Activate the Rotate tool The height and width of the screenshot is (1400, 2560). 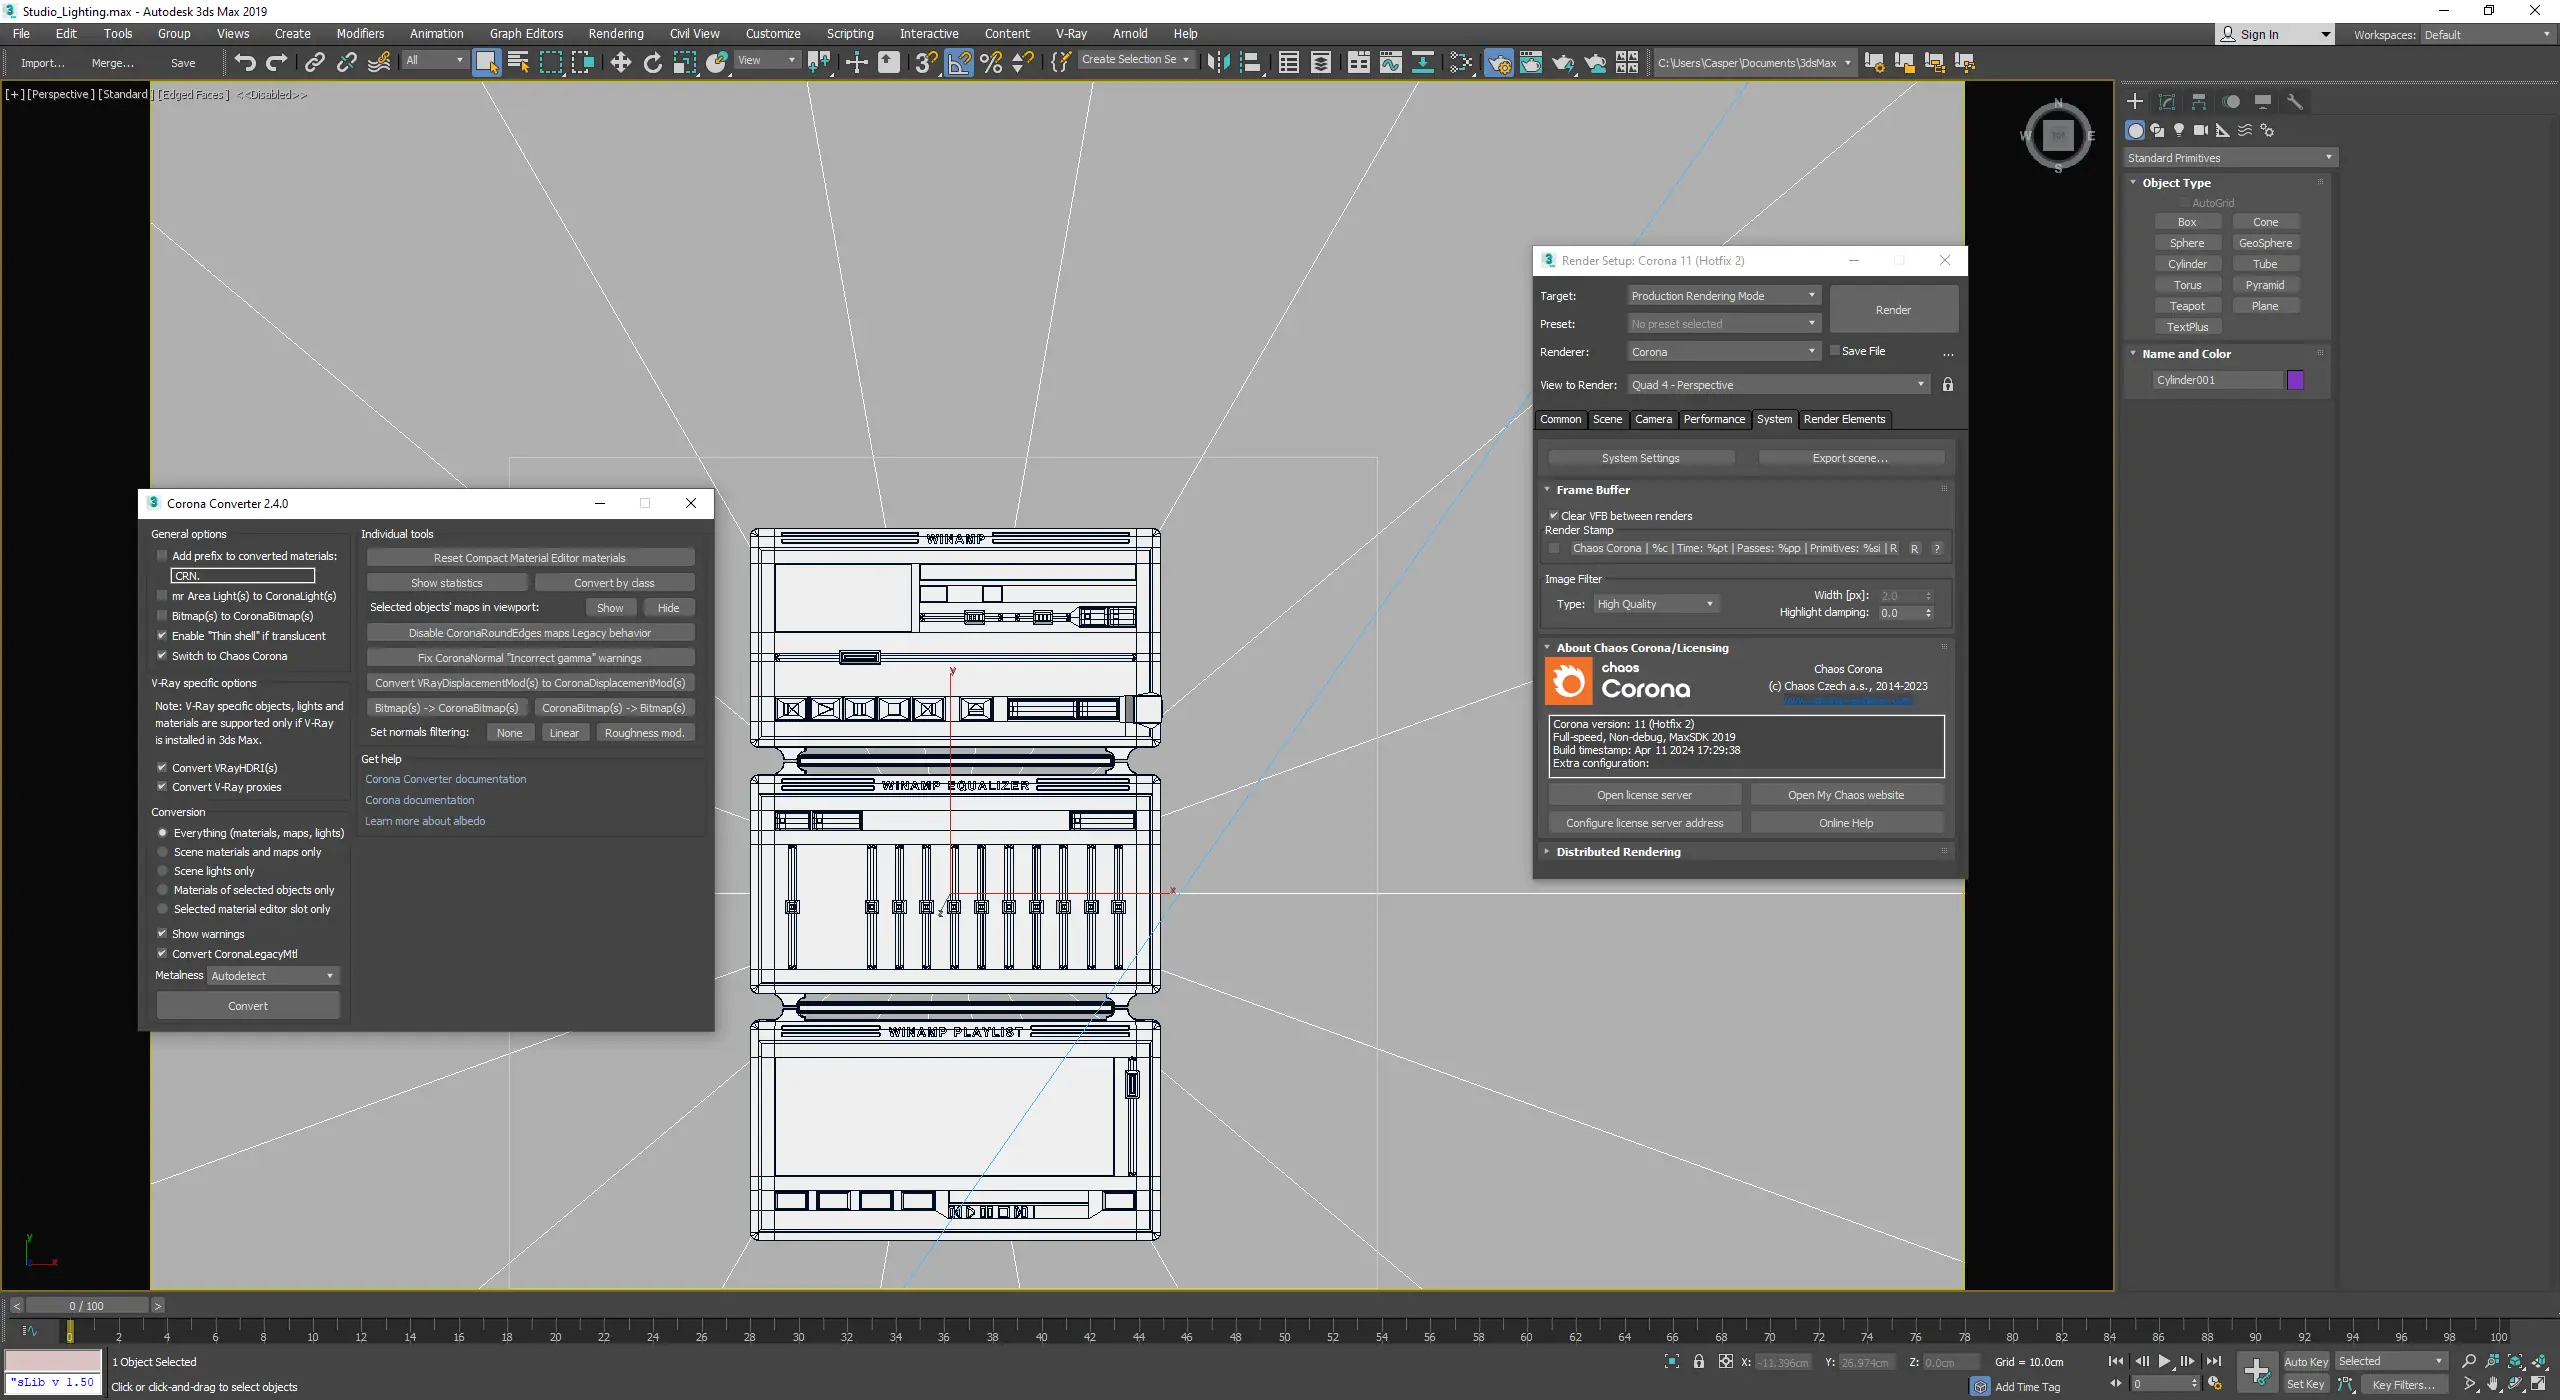(652, 63)
